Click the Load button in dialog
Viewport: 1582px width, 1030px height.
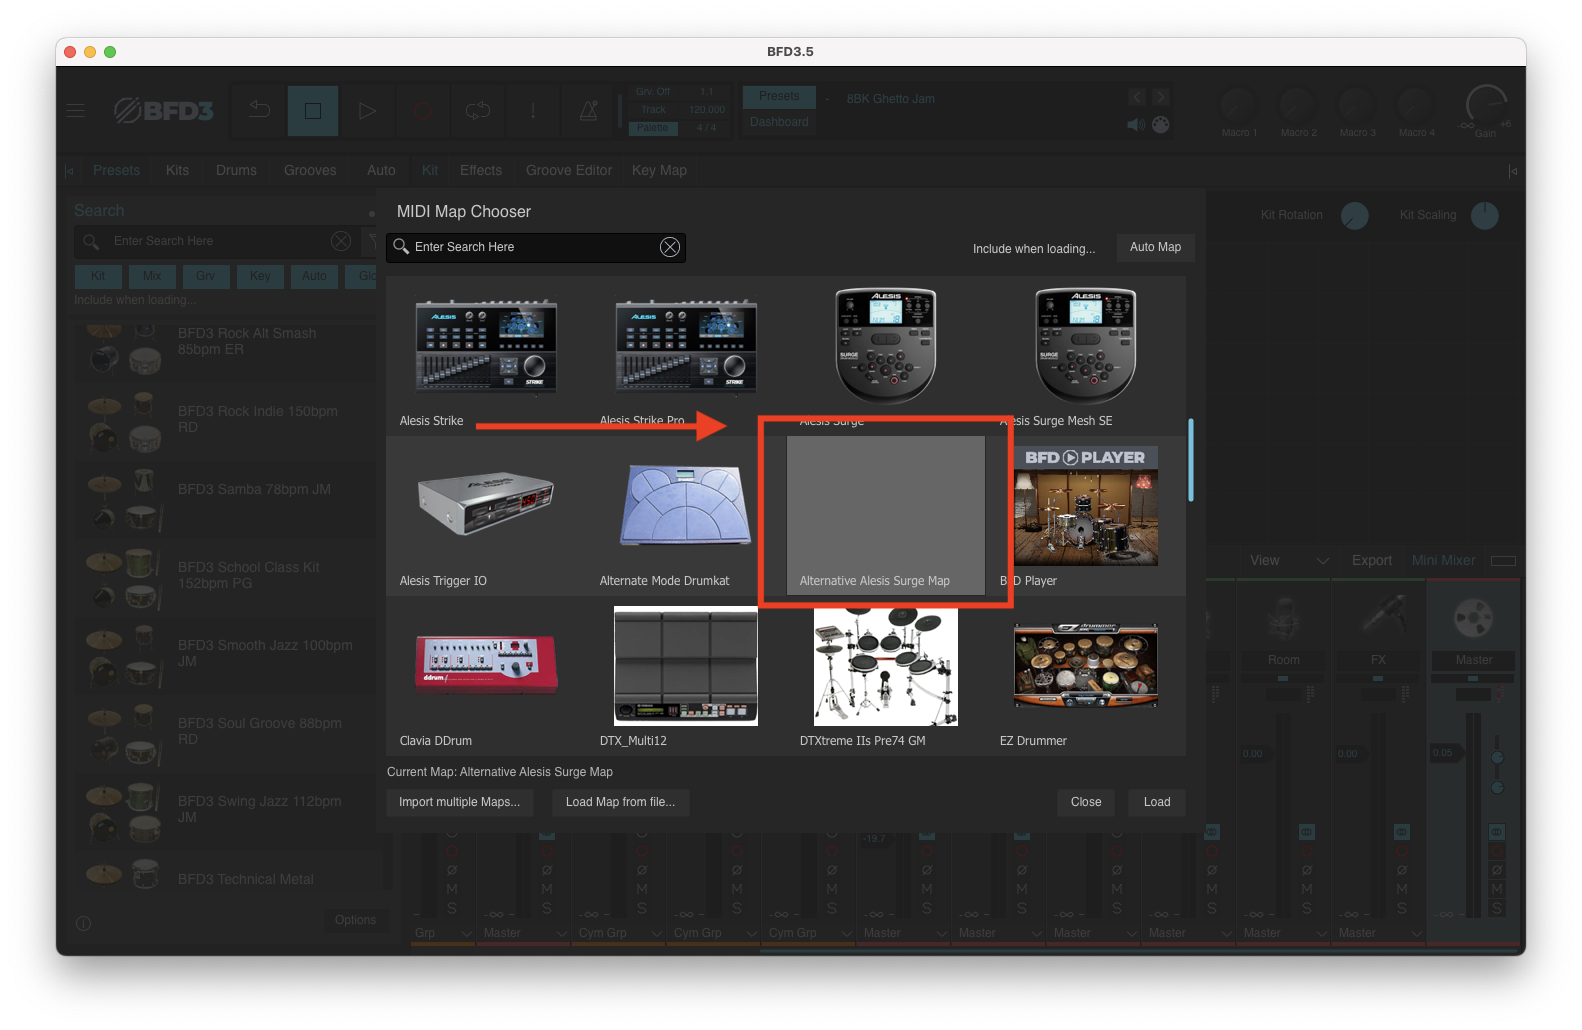1157,802
